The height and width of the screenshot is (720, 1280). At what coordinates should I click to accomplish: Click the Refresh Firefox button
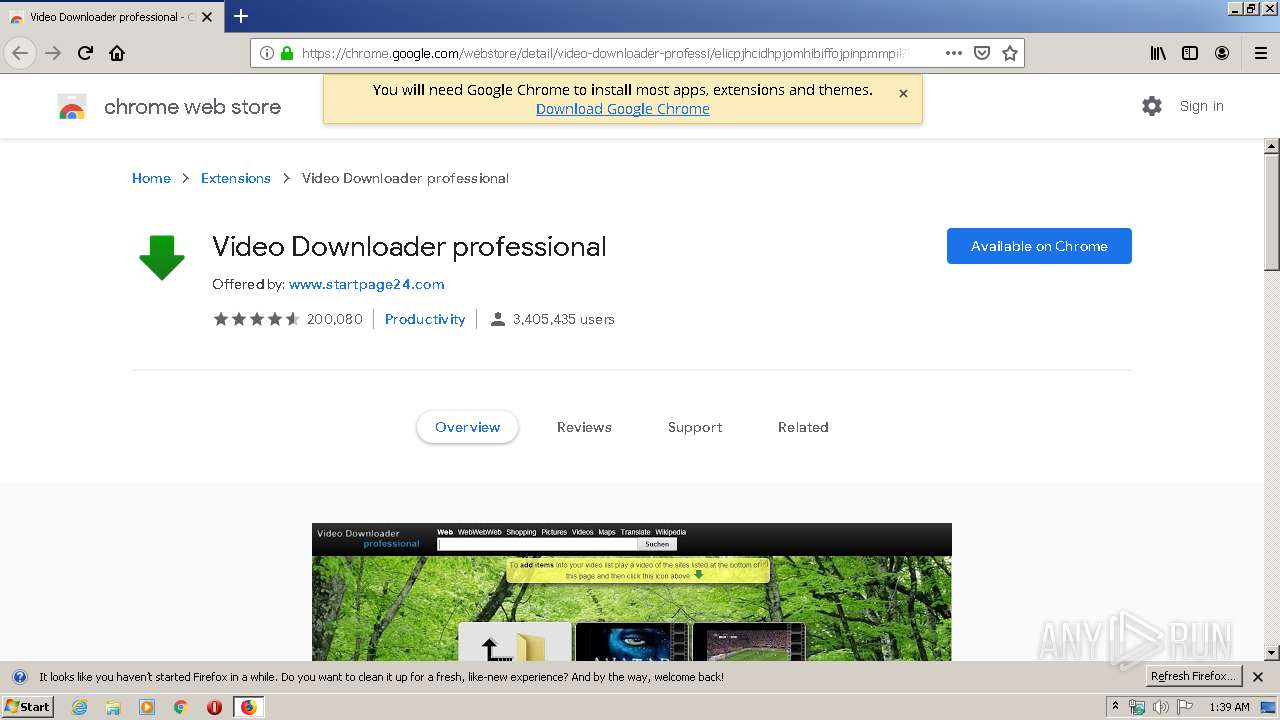[x=1193, y=677]
